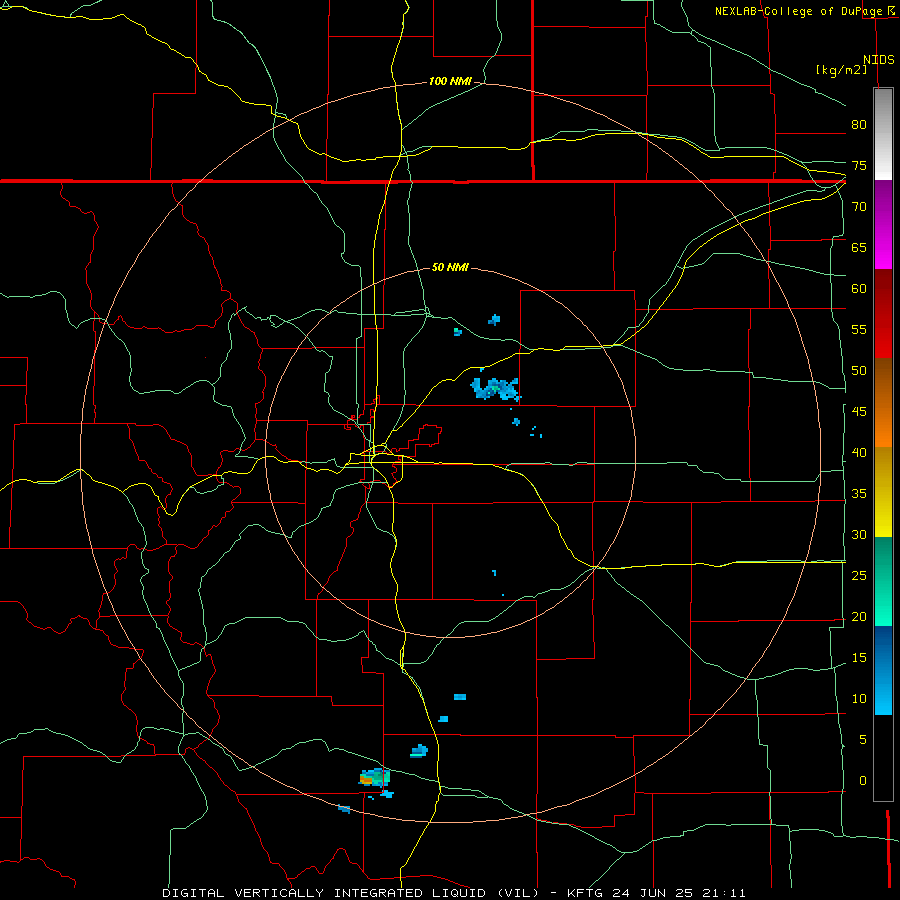Screen dimensions: 900x900
Task: Click the yellow segment of the color bar
Action: point(883,492)
